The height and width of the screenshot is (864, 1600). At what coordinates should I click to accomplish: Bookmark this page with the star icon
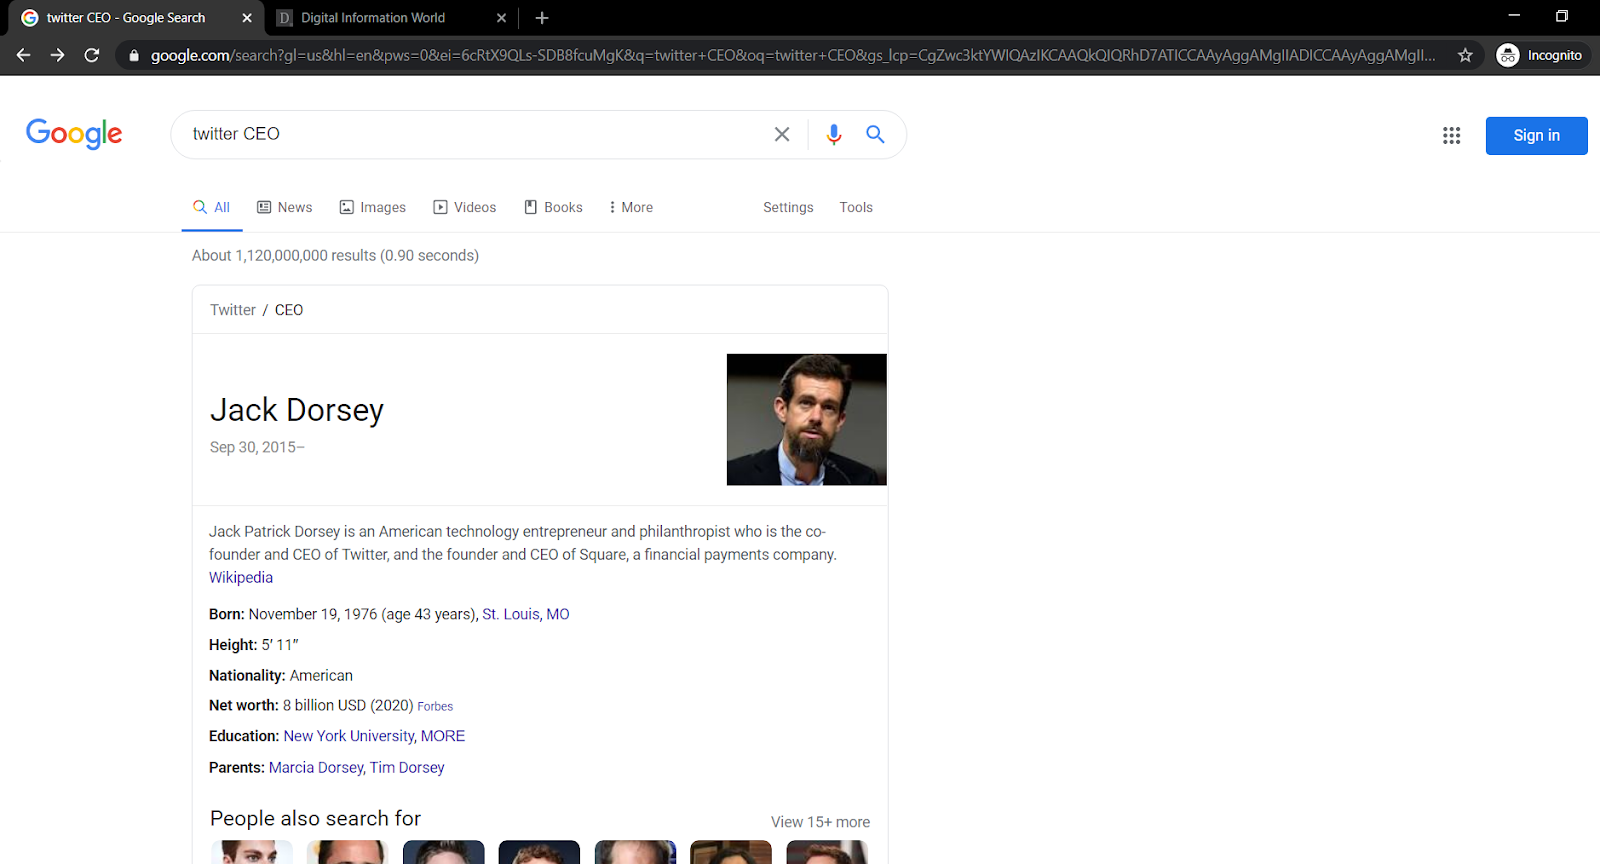[x=1465, y=55]
